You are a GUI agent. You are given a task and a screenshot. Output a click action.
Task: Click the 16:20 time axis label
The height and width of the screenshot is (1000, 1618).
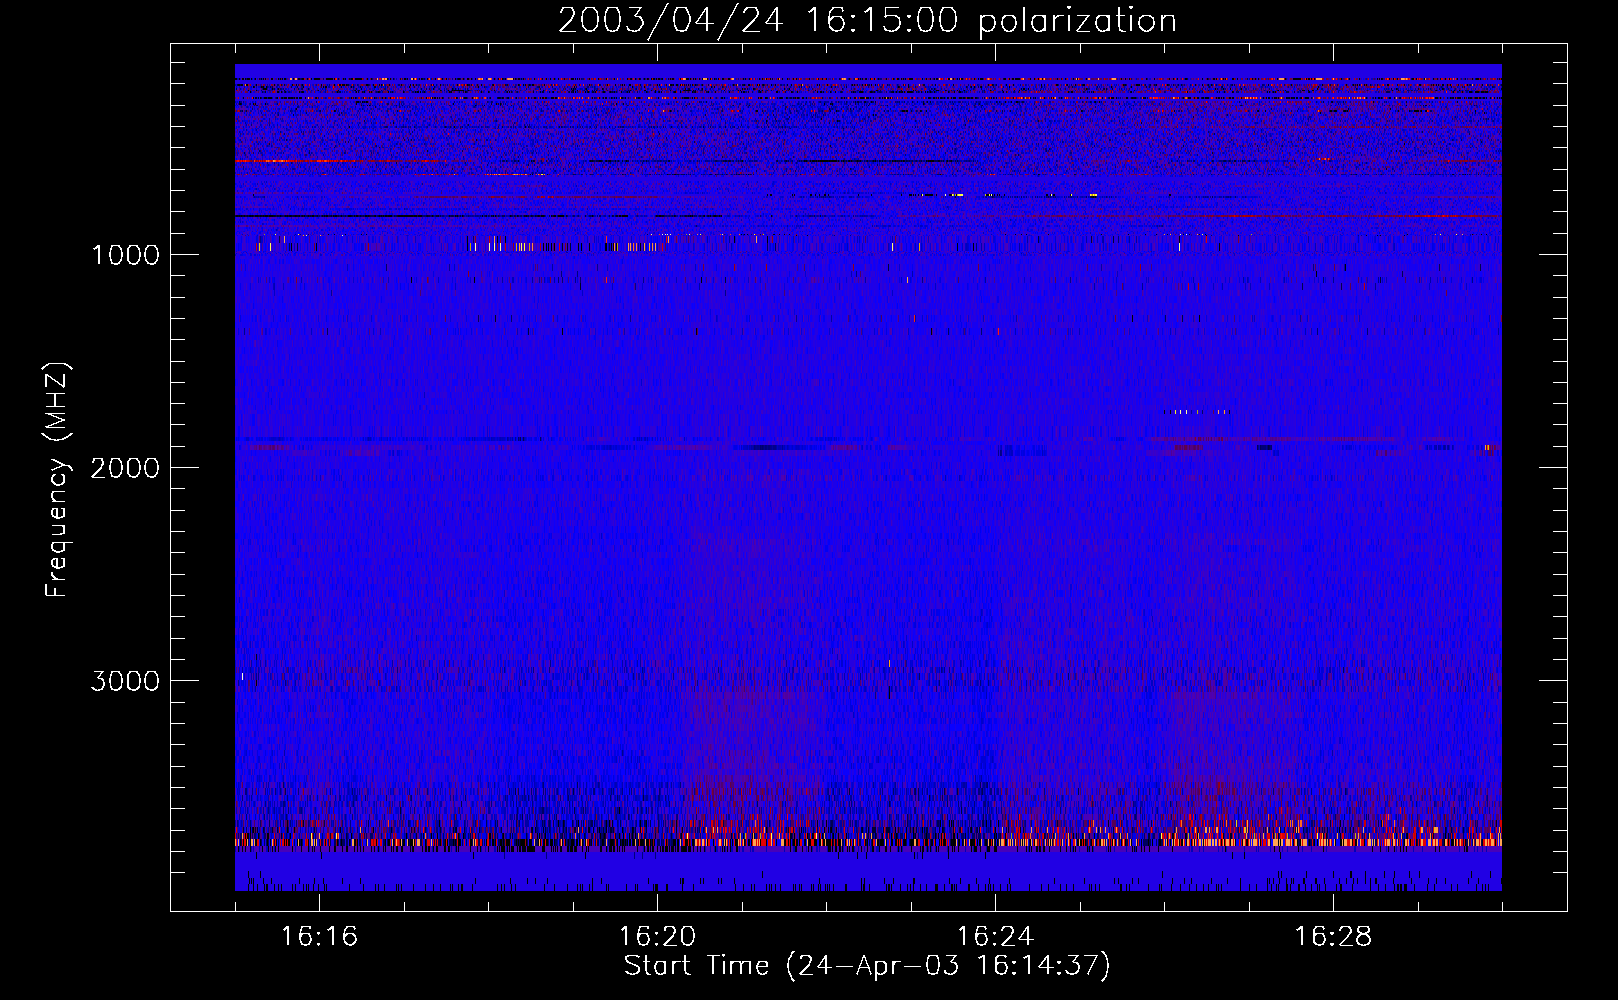coord(657,937)
